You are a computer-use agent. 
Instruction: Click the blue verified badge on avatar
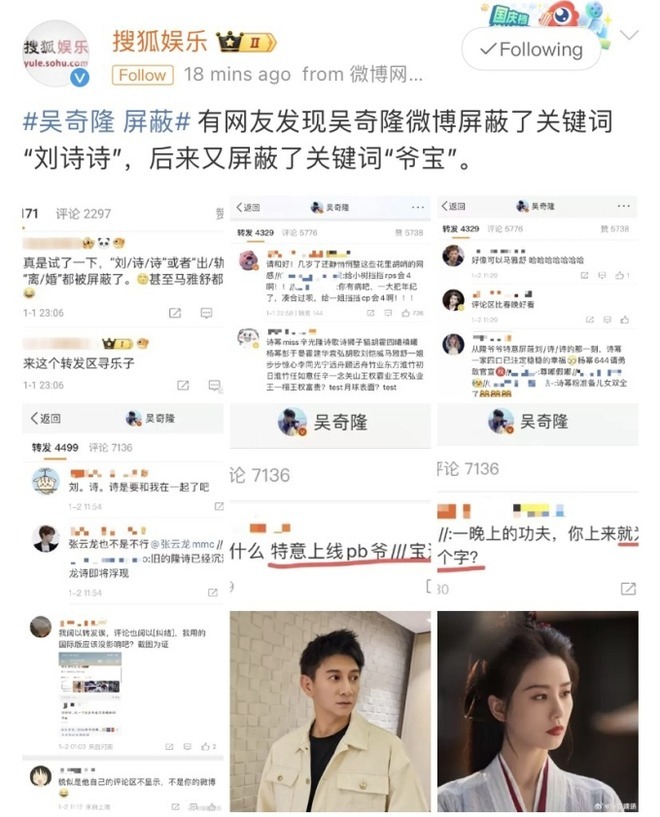79,78
